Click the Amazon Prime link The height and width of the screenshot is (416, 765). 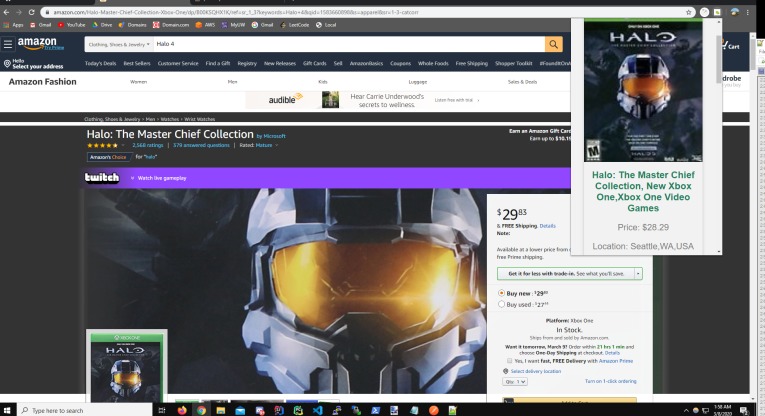point(616,361)
